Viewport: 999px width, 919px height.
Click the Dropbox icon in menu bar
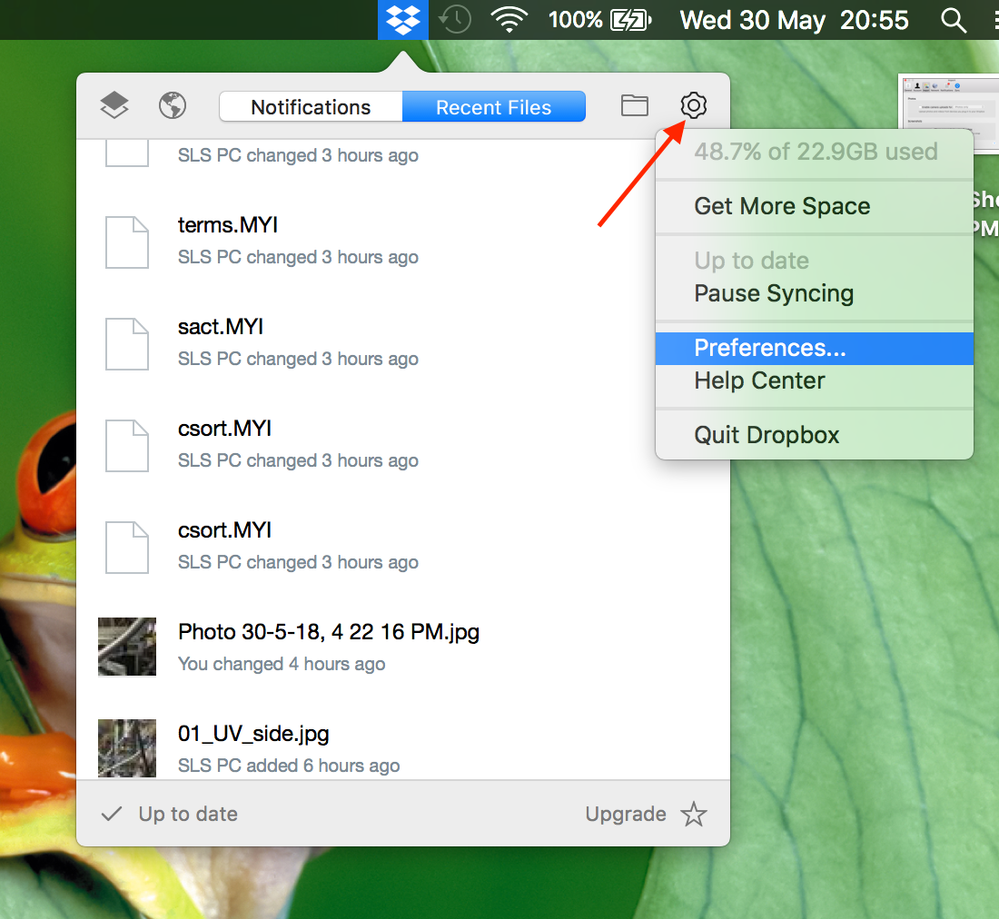coord(403,20)
